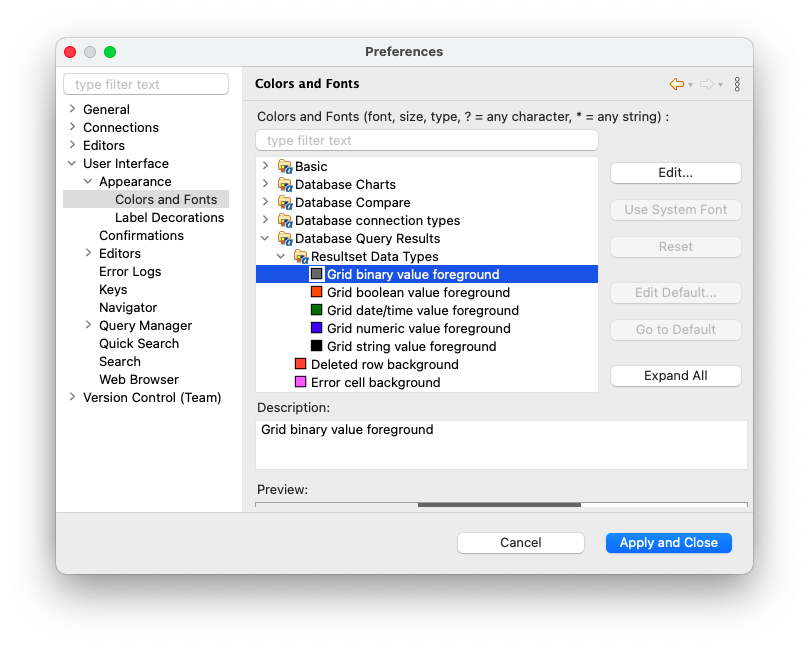The image size is (809, 648).
Task: Collapse the Database Query Results category
Action: 265,238
